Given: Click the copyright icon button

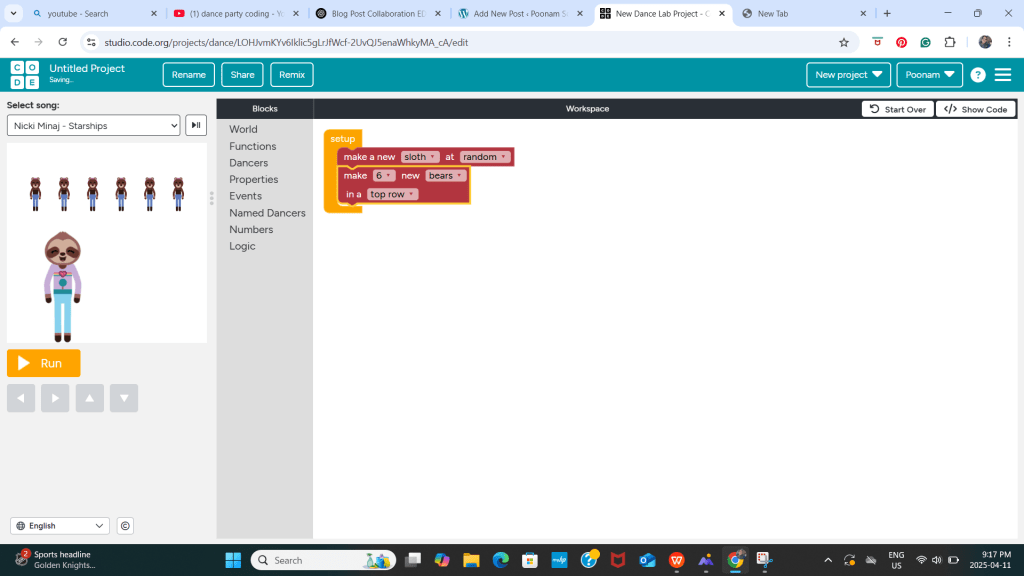Looking at the screenshot, I should pyautogui.click(x=125, y=526).
